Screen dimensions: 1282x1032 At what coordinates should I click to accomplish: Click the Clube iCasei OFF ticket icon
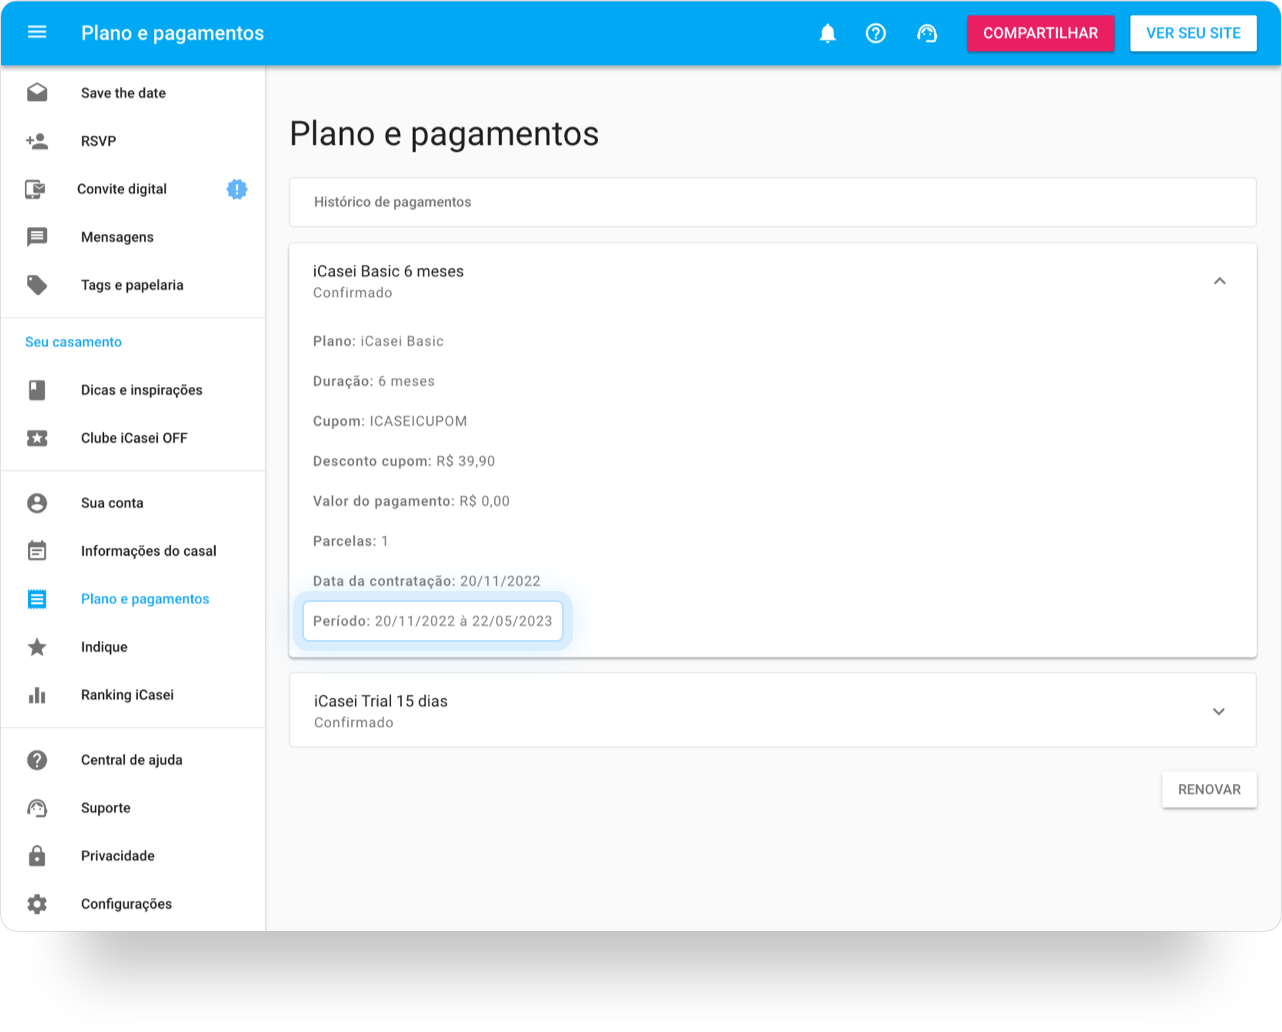pos(37,438)
